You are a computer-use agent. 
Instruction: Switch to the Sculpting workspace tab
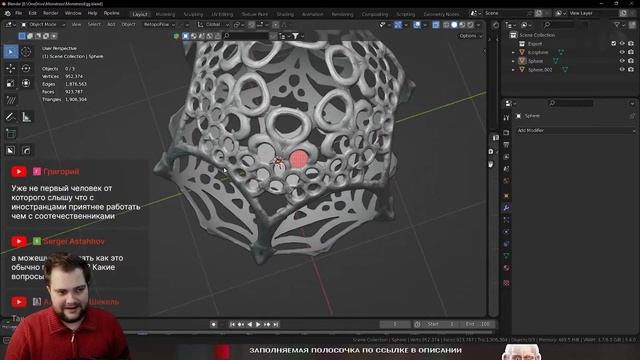[x=193, y=14]
